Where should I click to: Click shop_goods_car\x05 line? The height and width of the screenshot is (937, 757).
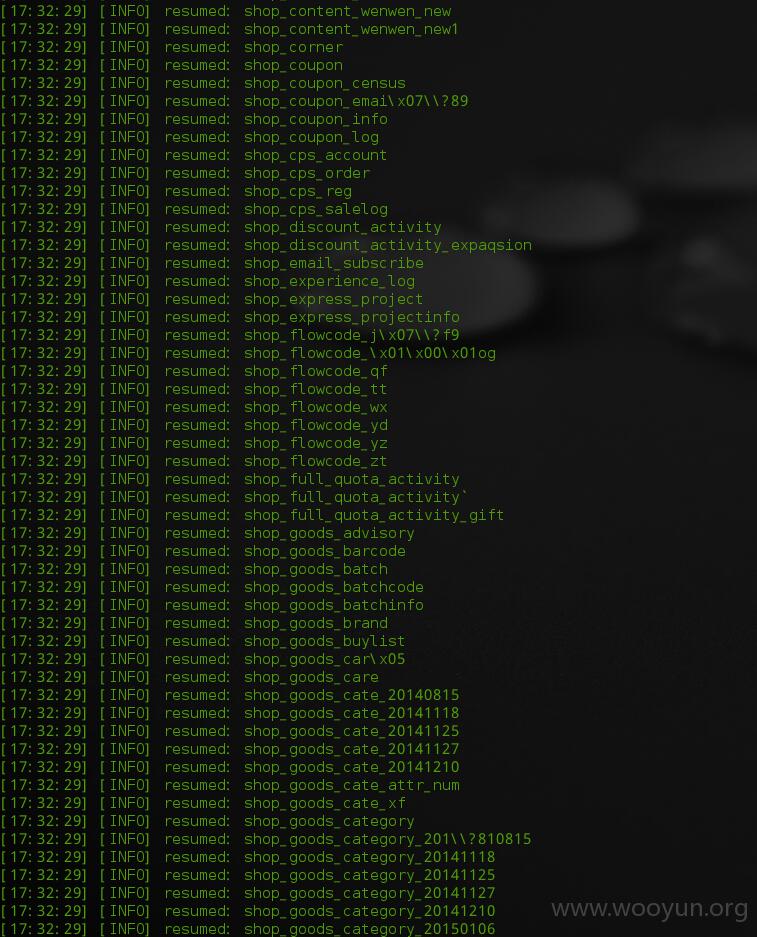pos(324,659)
